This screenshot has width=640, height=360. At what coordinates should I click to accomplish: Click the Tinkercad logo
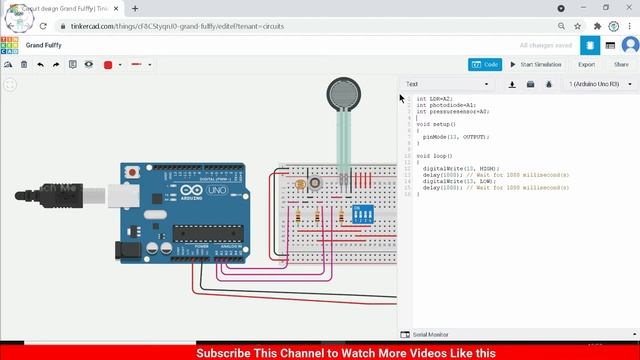pyautogui.click(x=9, y=45)
